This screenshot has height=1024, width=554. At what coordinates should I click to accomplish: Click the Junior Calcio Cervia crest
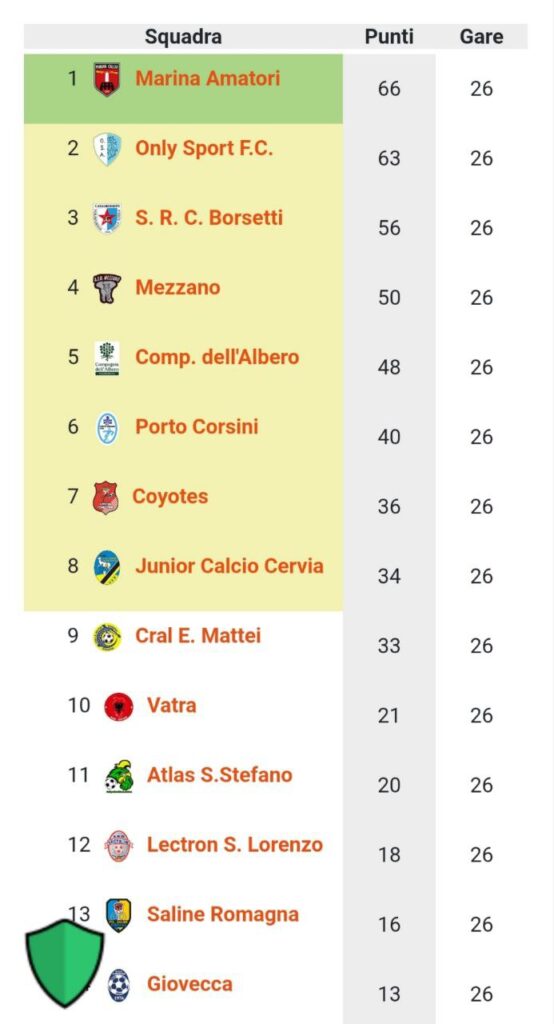(107, 567)
